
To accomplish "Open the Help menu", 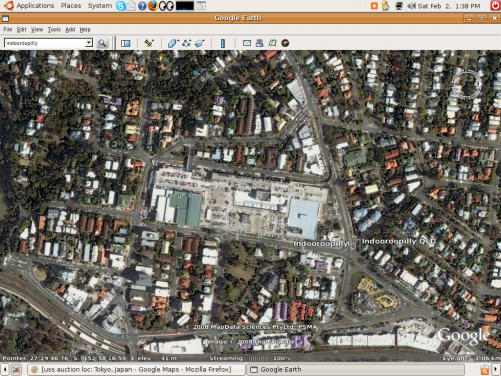I will point(85,30).
